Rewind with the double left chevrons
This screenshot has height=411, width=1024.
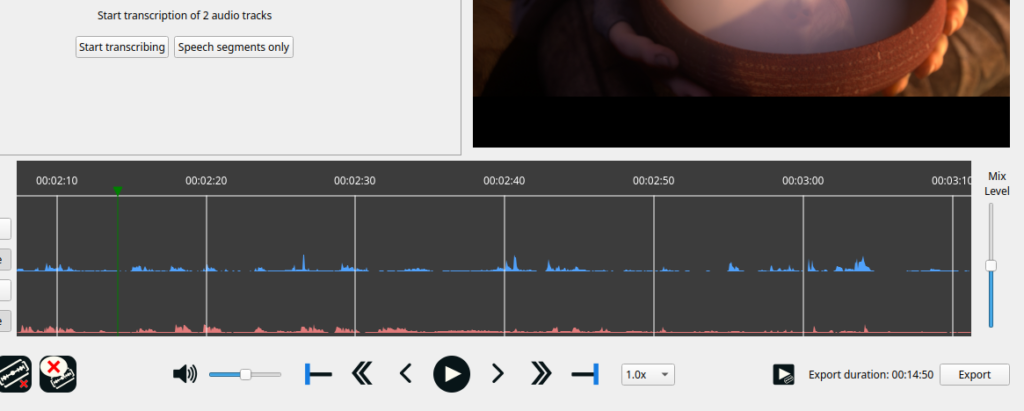[362, 374]
